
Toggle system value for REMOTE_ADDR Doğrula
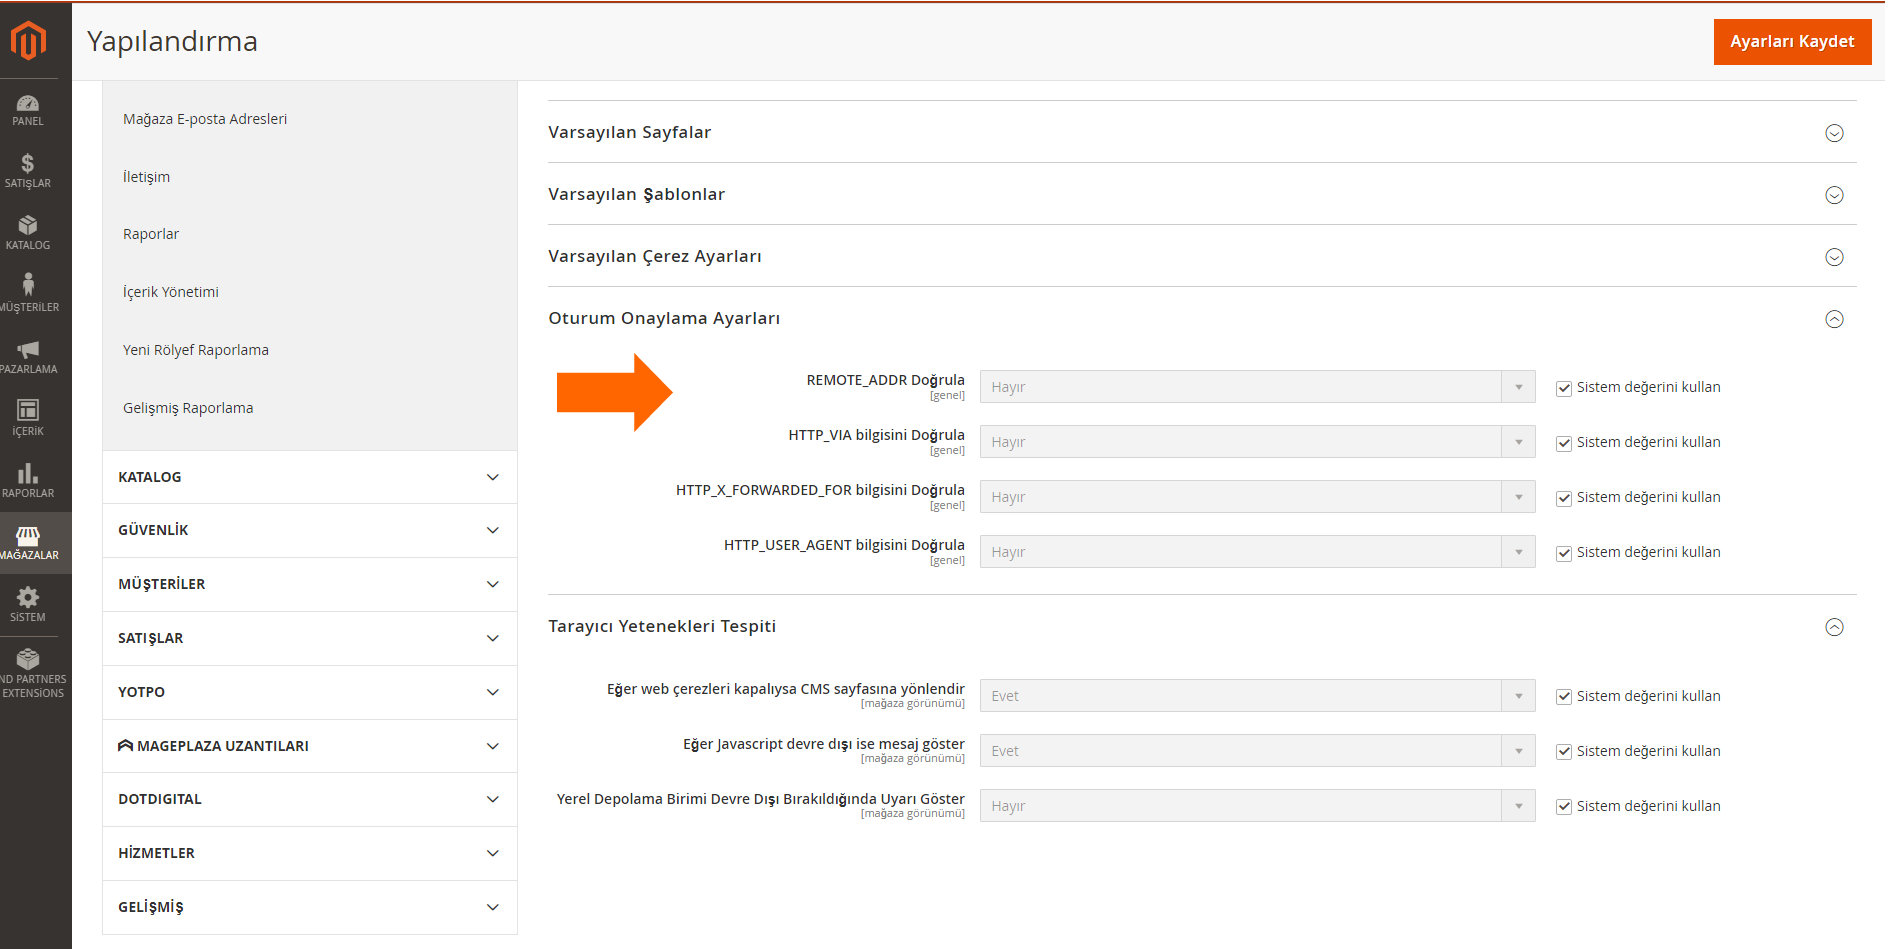1564,388
